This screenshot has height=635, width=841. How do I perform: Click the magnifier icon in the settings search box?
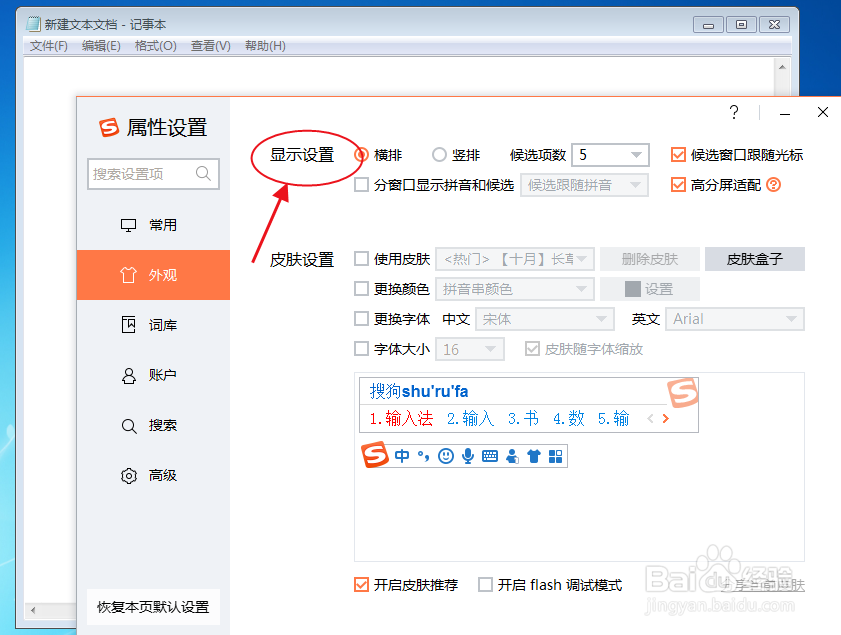203,173
